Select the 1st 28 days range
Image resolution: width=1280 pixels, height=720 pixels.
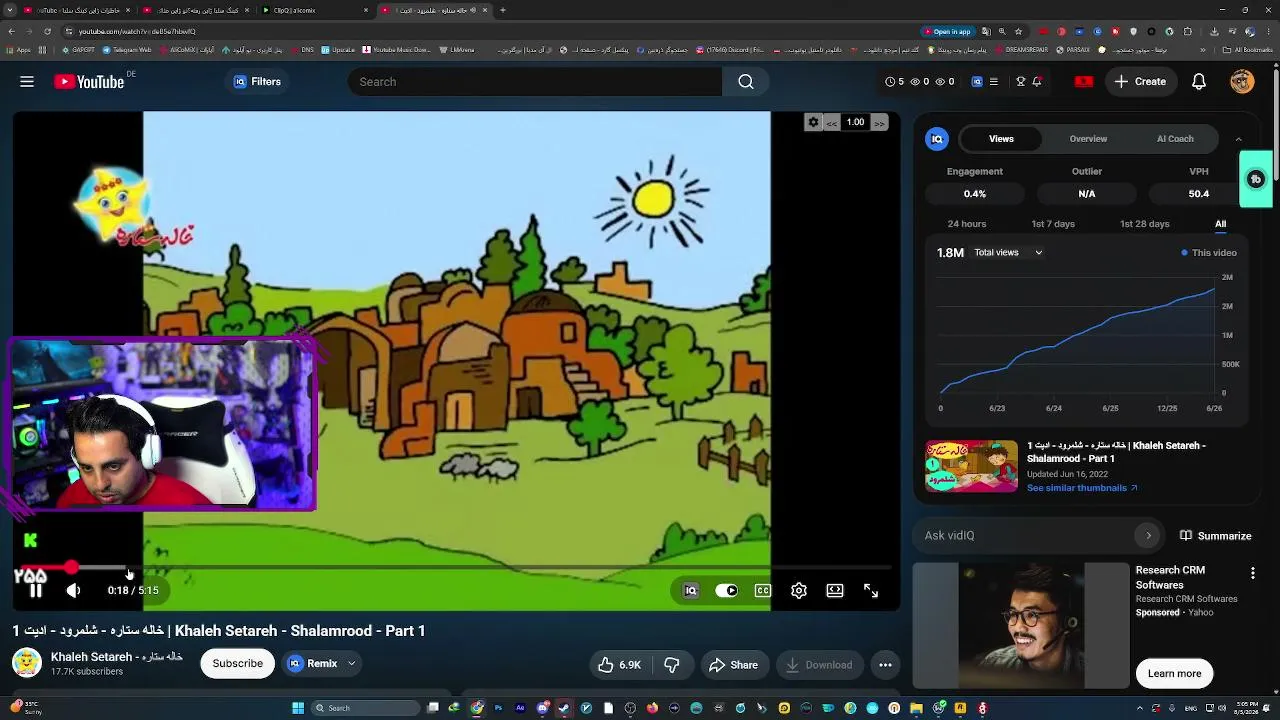(1145, 224)
